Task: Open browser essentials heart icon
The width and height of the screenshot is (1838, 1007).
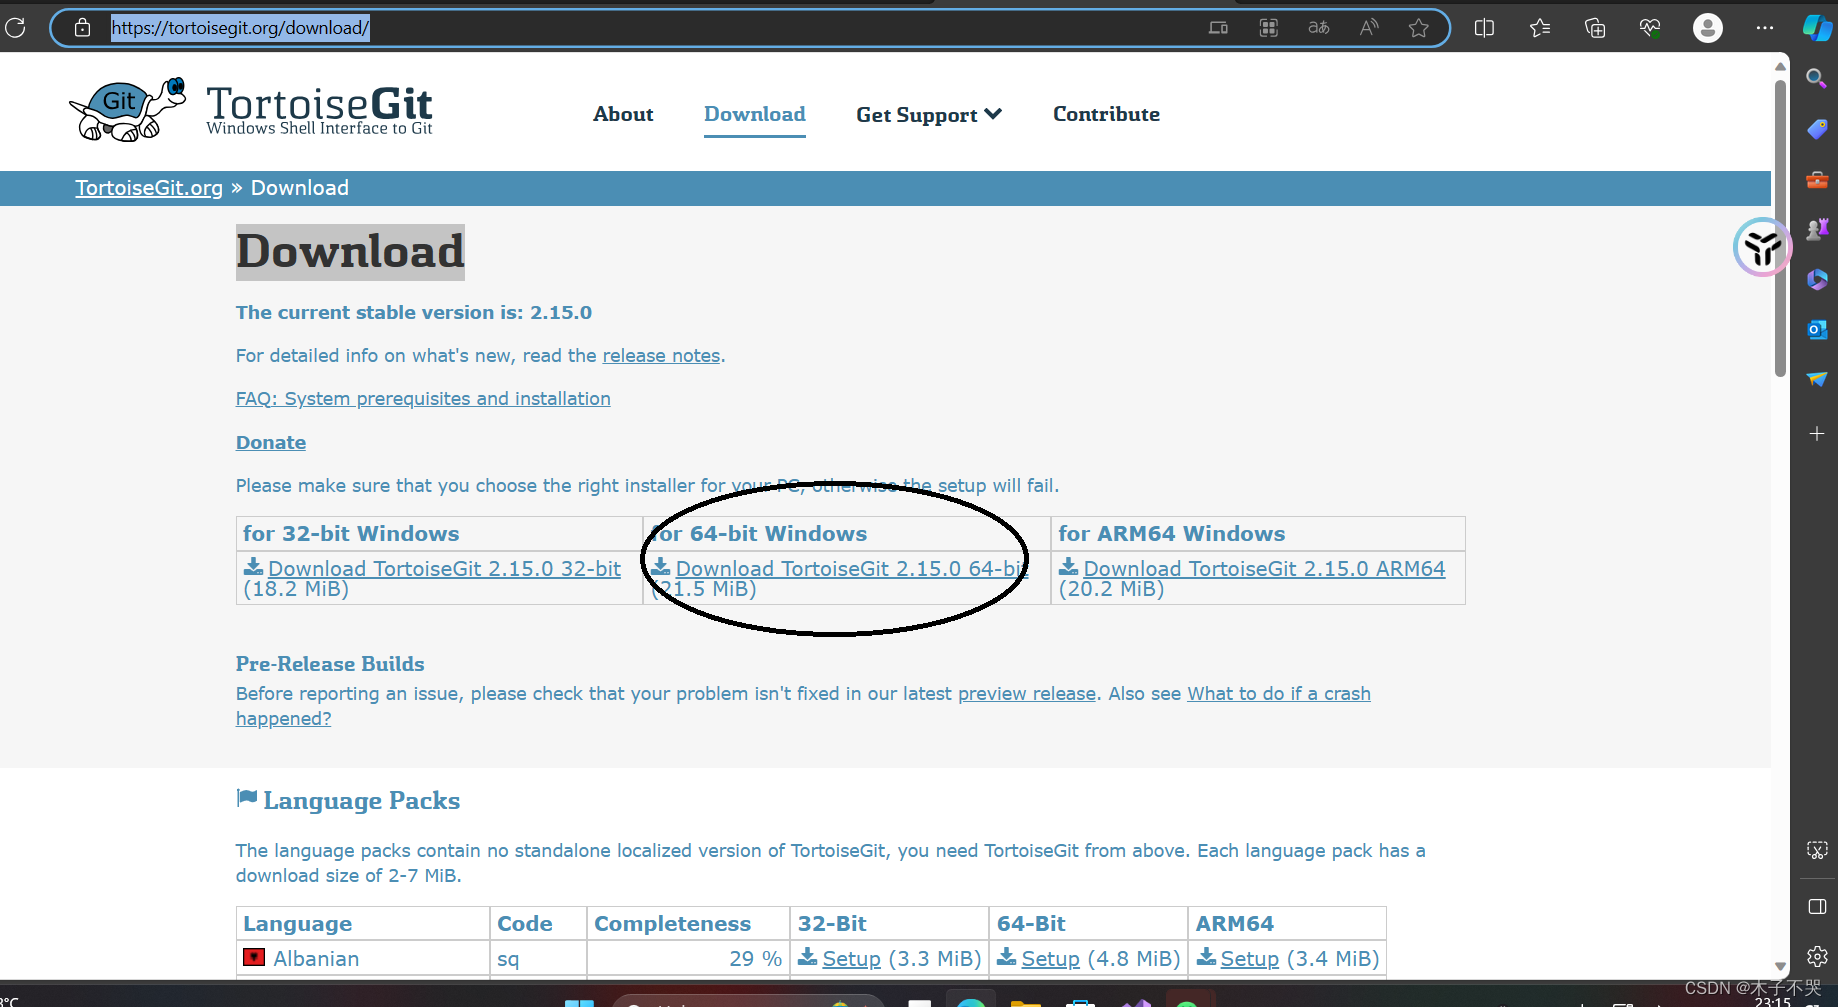Action: 1650,28
